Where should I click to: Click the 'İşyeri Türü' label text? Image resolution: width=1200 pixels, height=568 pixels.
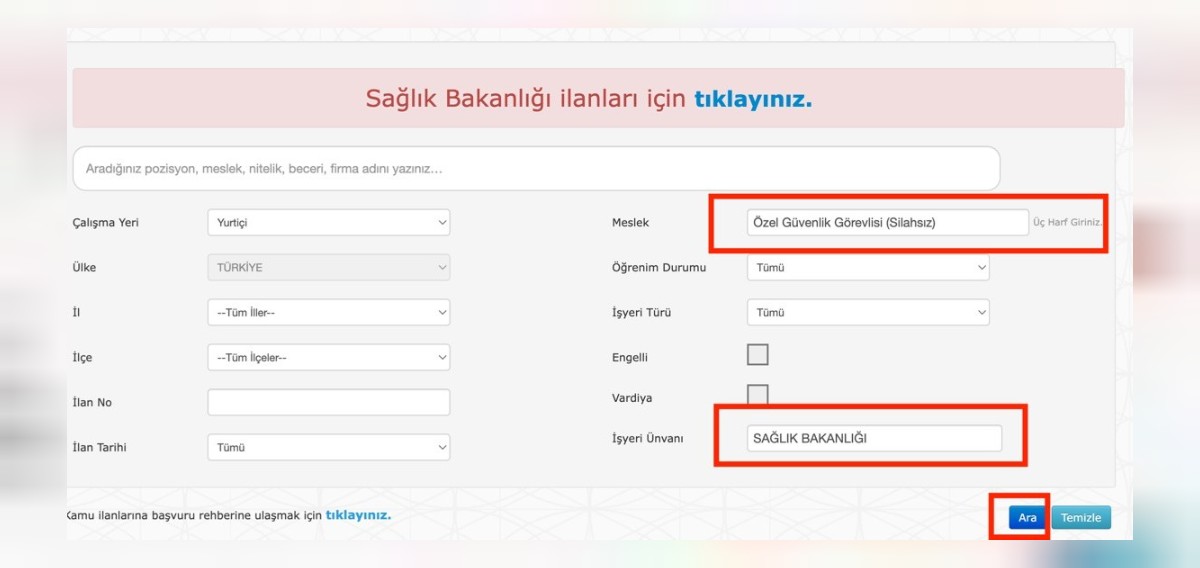pyautogui.click(x=642, y=313)
